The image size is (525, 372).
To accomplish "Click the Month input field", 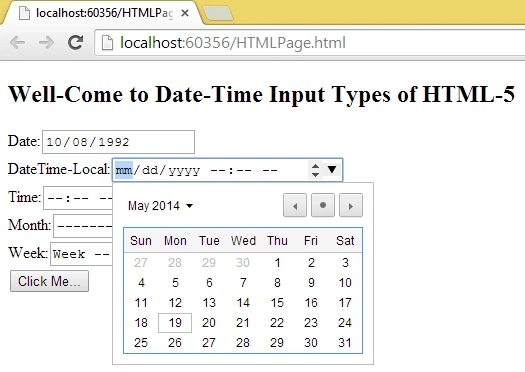I will (83, 226).
